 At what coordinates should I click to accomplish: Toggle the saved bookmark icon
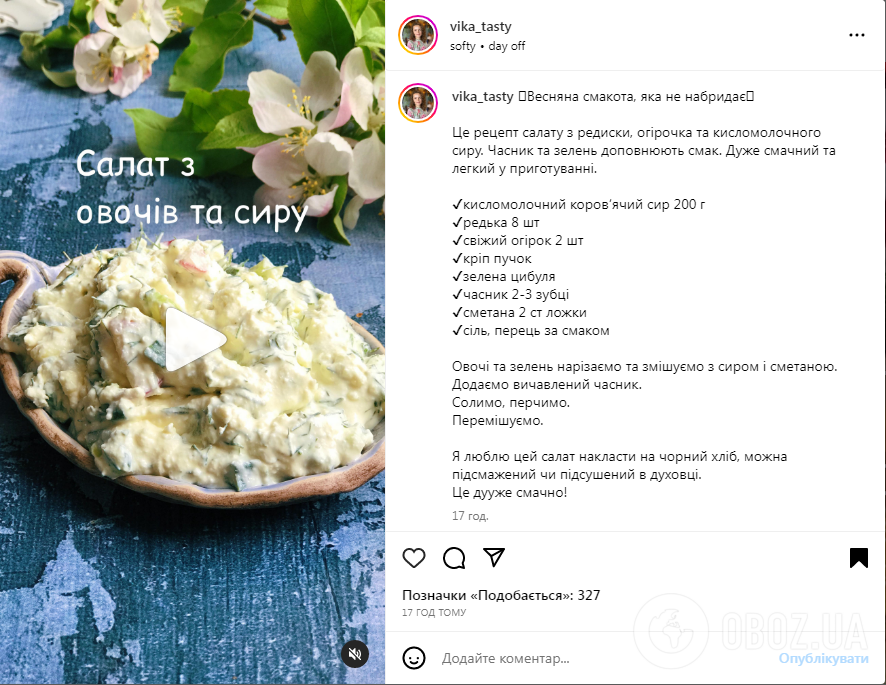(859, 558)
